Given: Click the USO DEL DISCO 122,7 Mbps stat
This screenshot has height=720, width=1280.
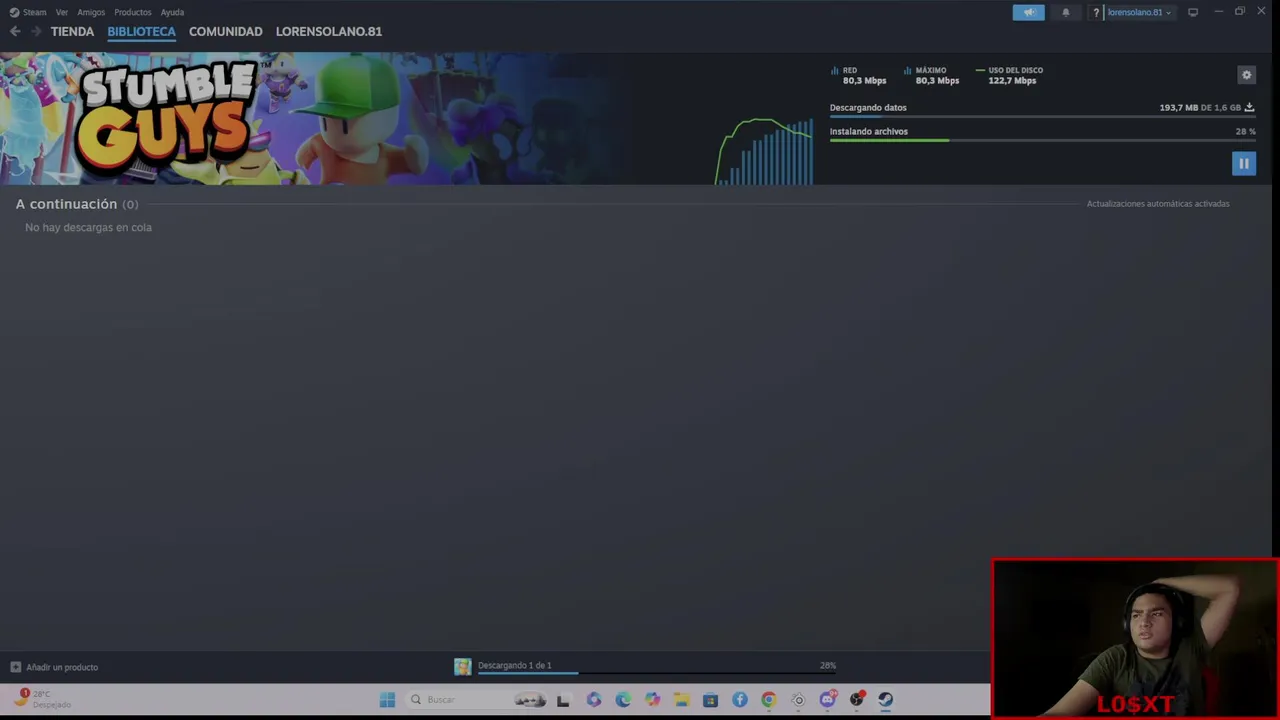Looking at the screenshot, I should click(1010, 75).
